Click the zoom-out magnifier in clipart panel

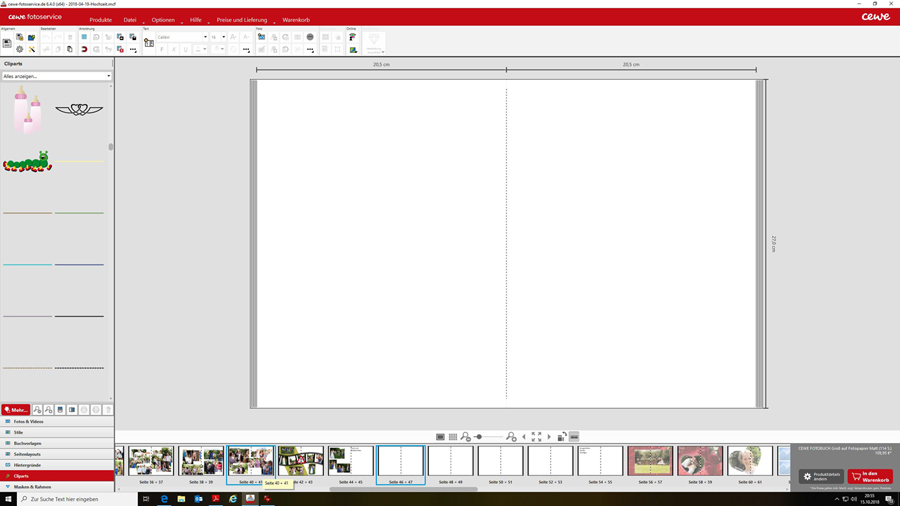pos(37,410)
